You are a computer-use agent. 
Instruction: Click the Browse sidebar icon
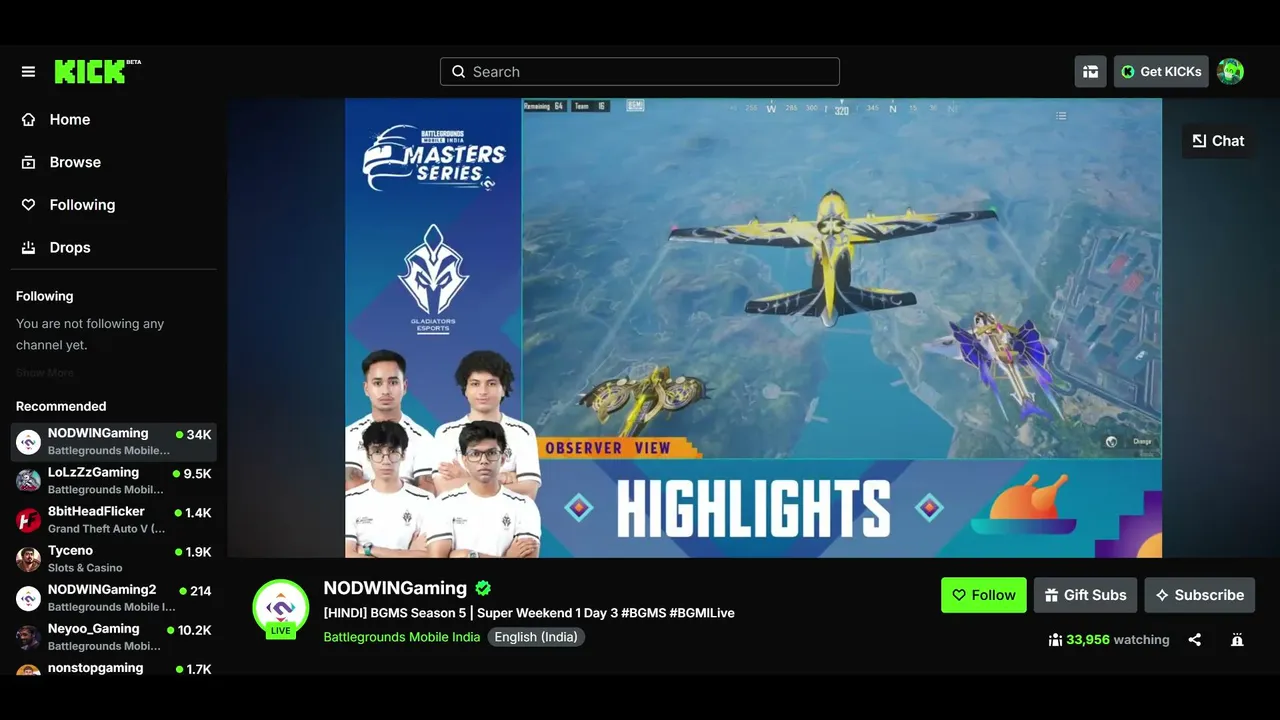coord(29,162)
